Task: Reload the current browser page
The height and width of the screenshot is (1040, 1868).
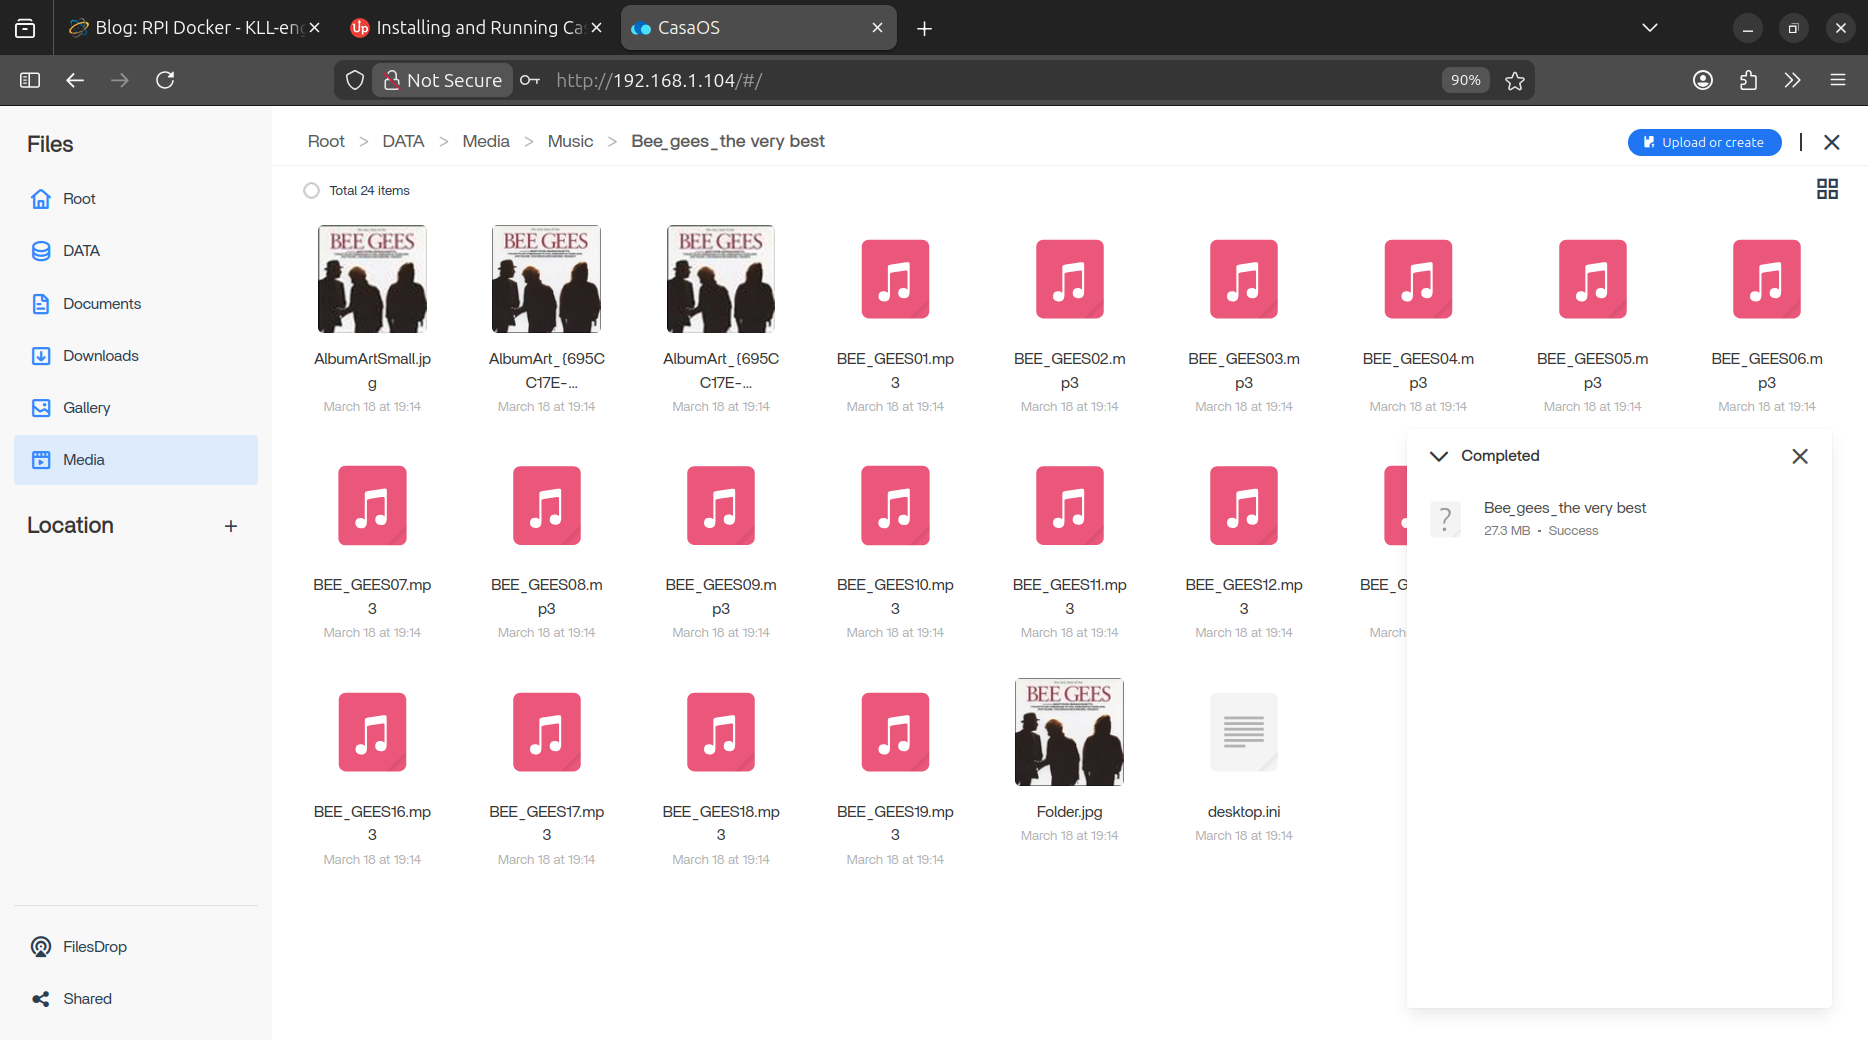Action: click(165, 80)
